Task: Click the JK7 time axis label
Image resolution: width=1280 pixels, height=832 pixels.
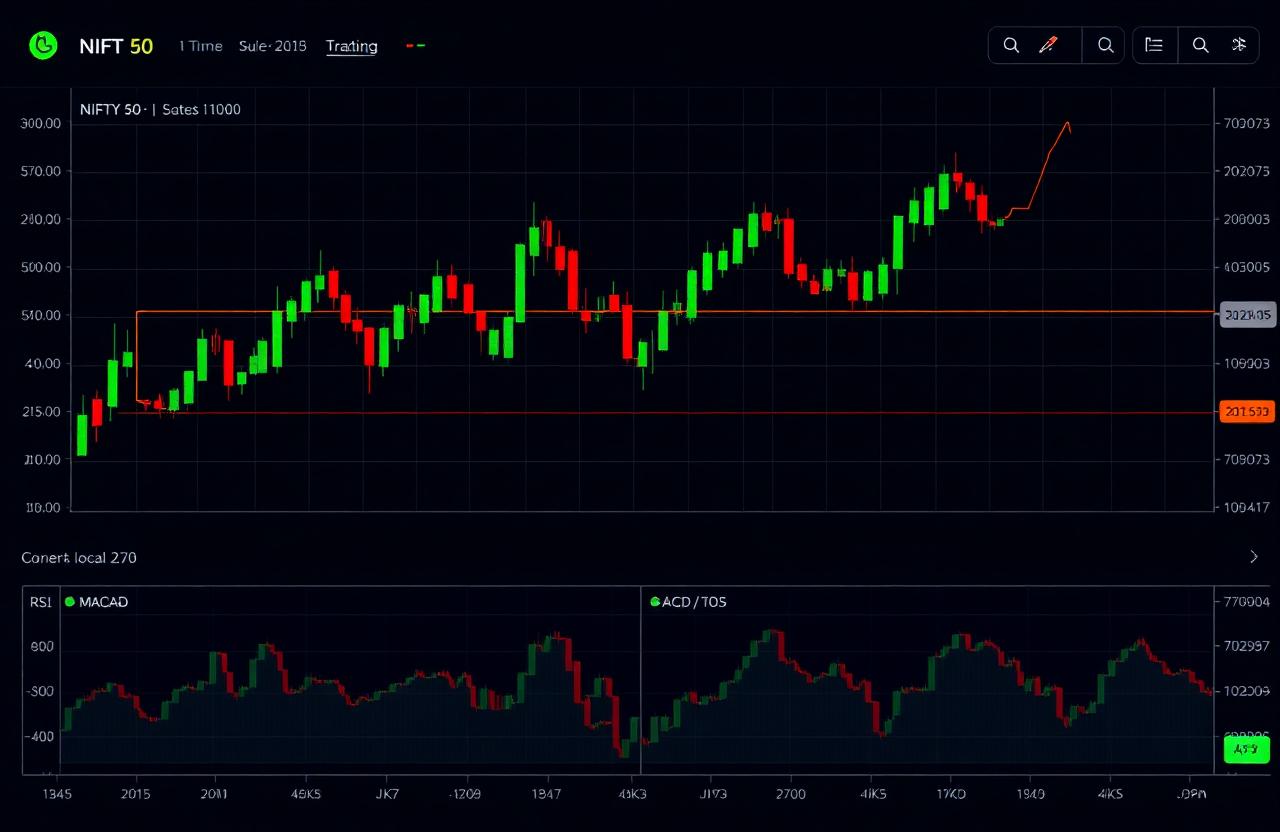Action: (386, 794)
